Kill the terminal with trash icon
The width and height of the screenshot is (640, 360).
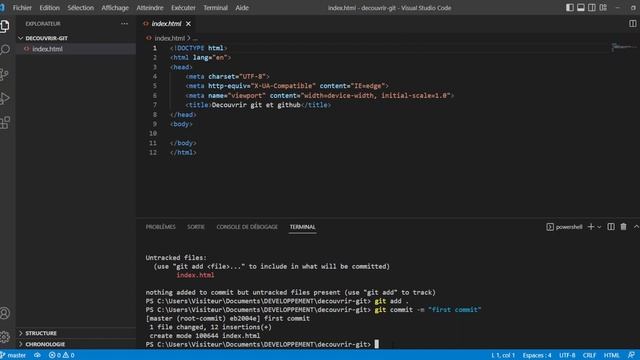click(623, 227)
